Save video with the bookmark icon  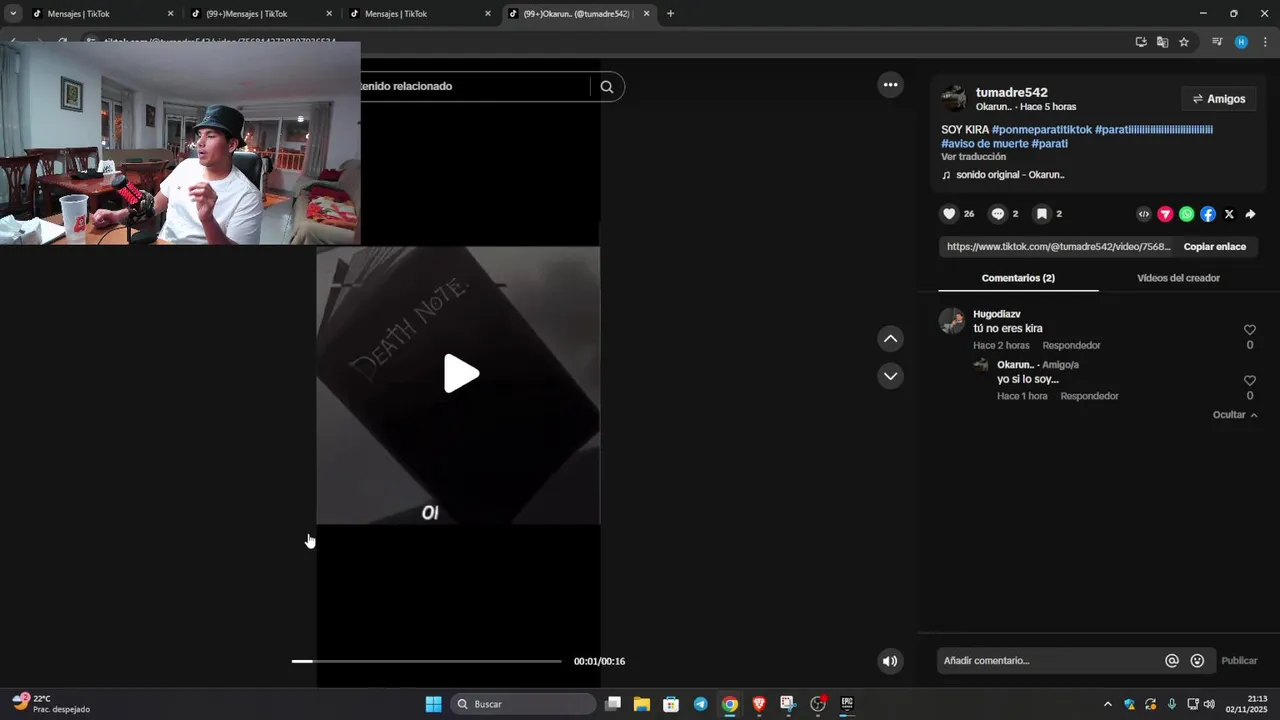click(1041, 214)
